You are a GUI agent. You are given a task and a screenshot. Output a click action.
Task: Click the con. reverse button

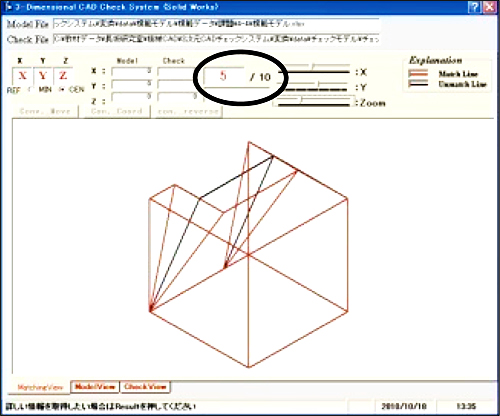pyautogui.click(x=188, y=111)
